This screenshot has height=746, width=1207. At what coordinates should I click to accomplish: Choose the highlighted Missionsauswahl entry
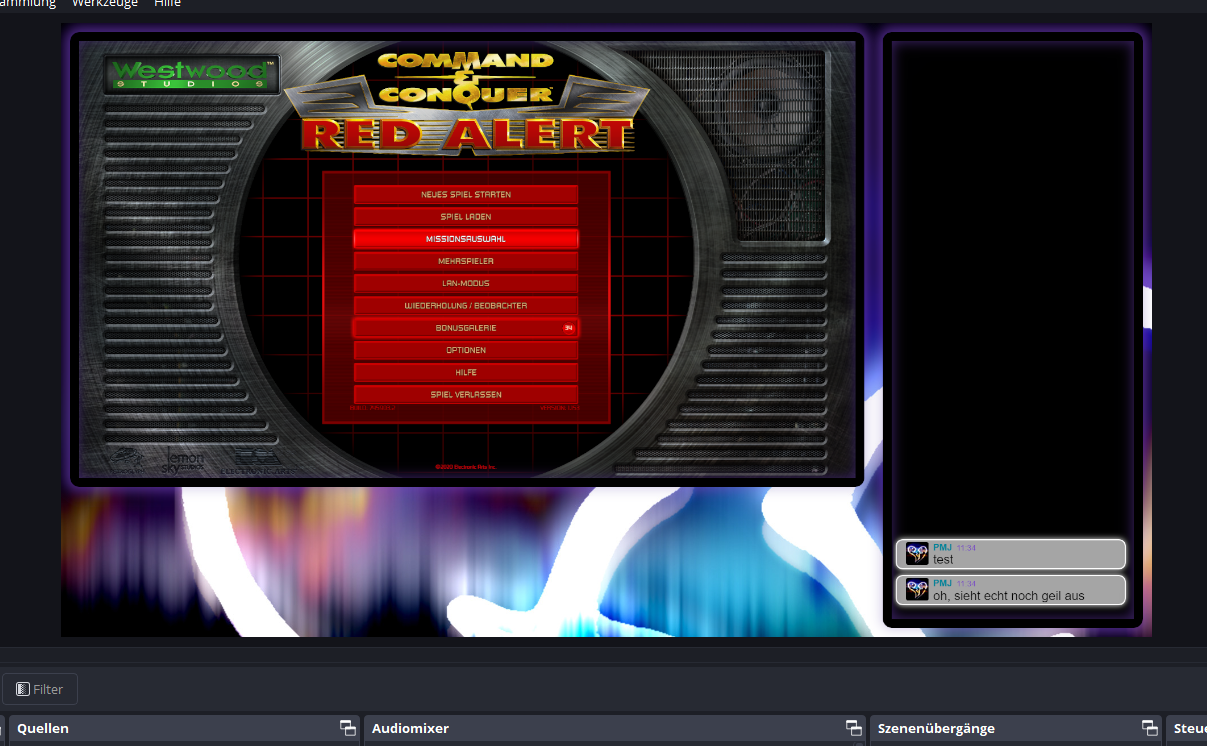[466, 239]
